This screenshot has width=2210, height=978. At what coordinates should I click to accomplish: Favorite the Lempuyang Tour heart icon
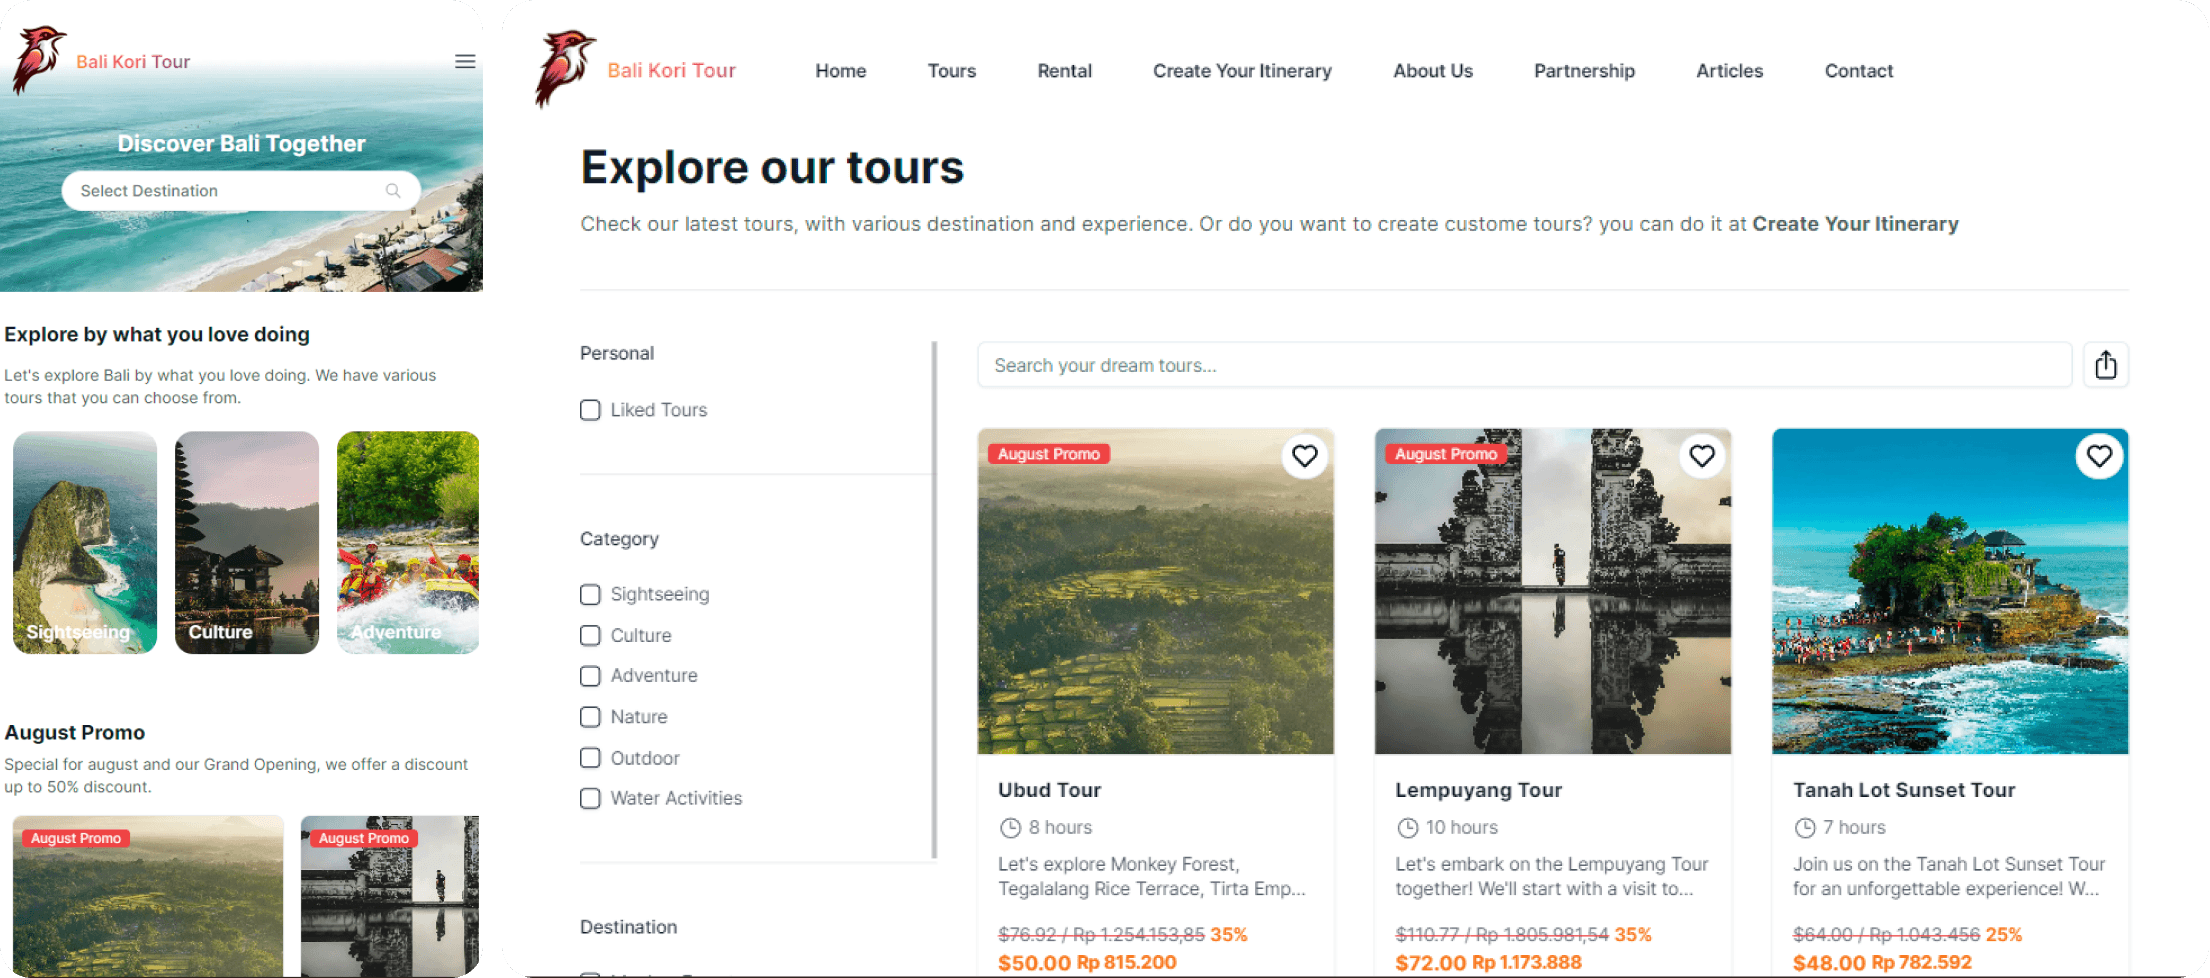pos(1701,456)
